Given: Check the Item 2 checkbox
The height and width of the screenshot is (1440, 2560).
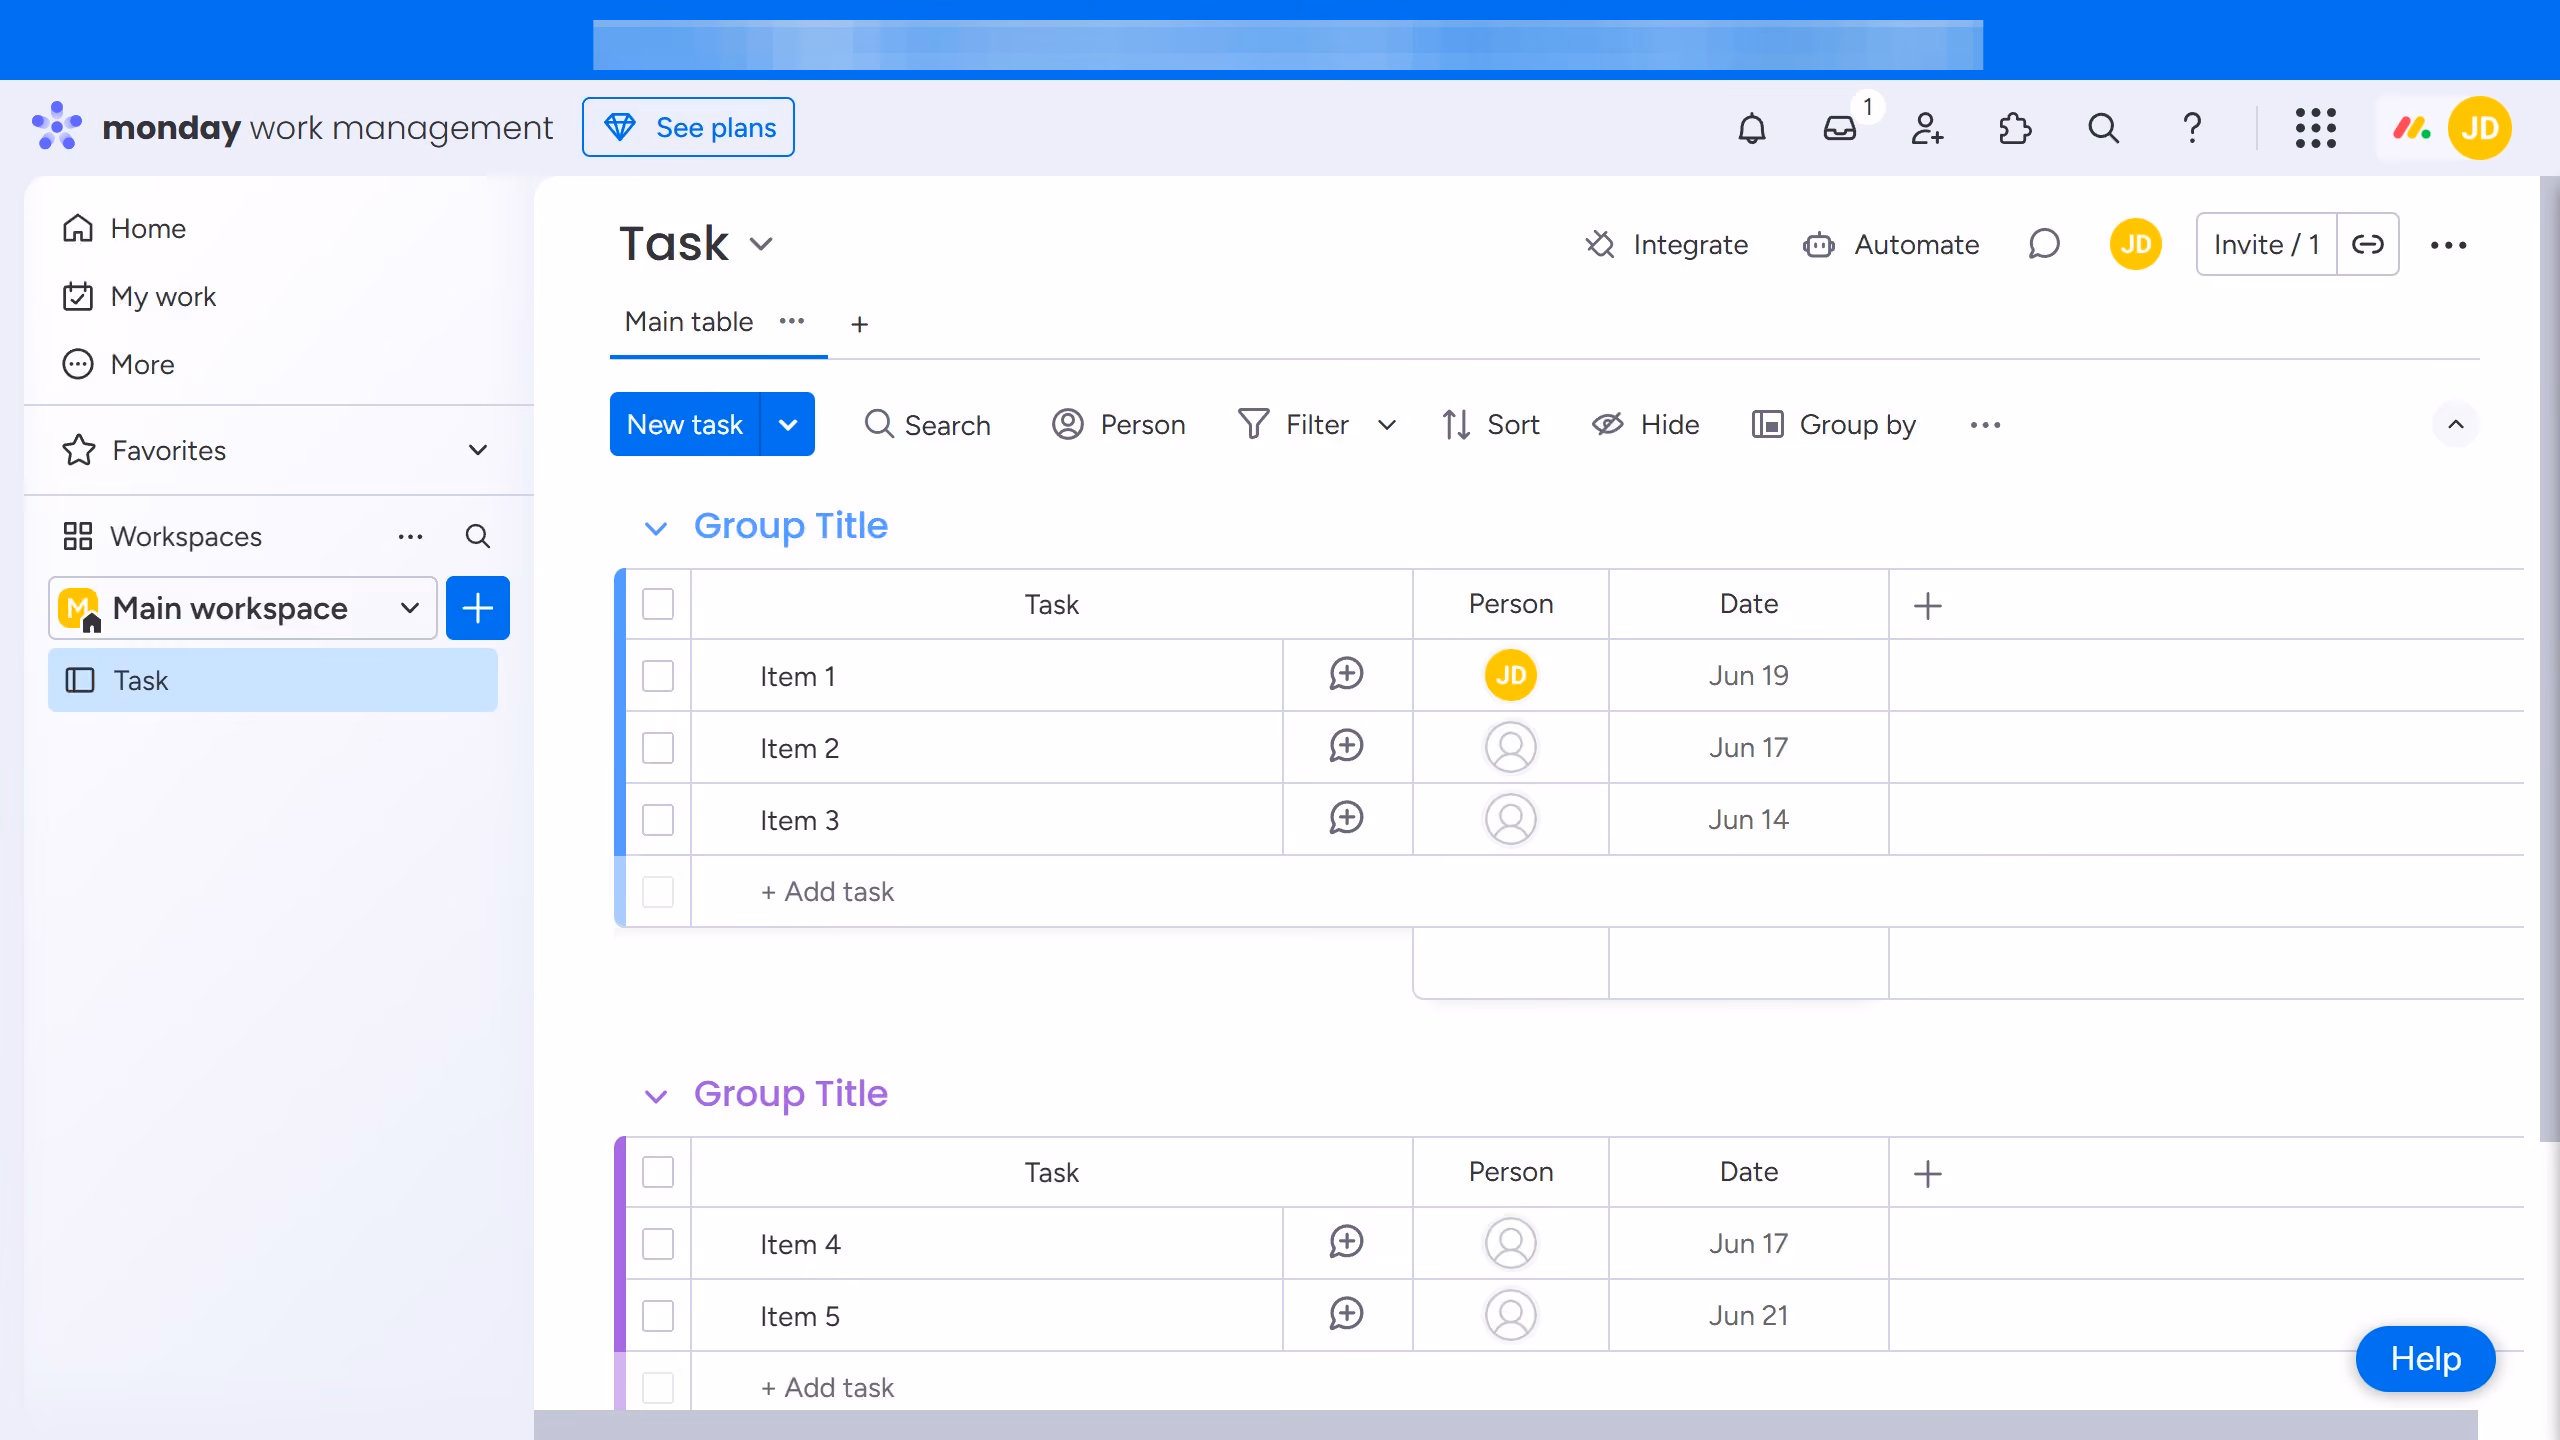Looking at the screenshot, I should (x=658, y=748).
